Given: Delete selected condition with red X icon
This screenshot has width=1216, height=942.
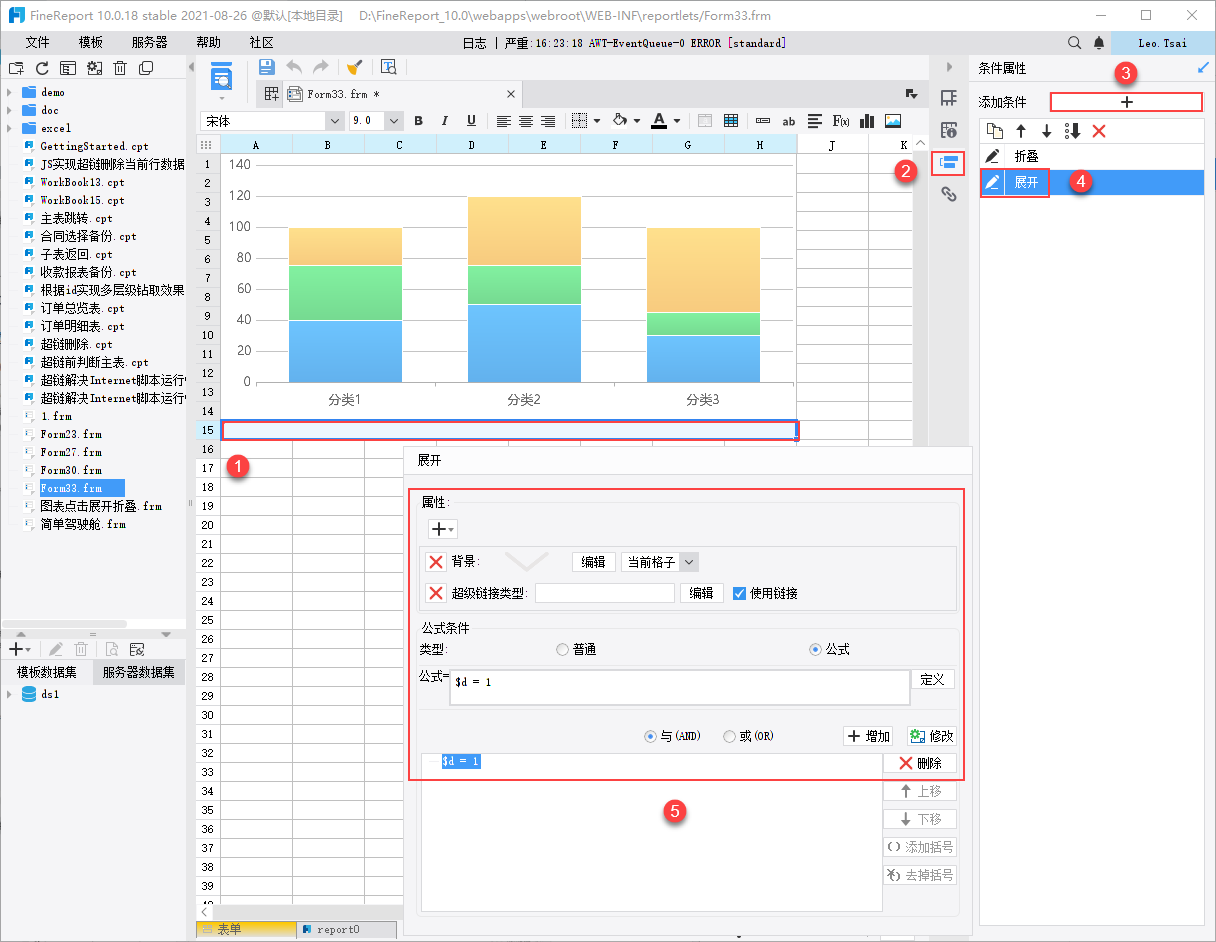Looking at the screenshot, I should [1099, 131].
